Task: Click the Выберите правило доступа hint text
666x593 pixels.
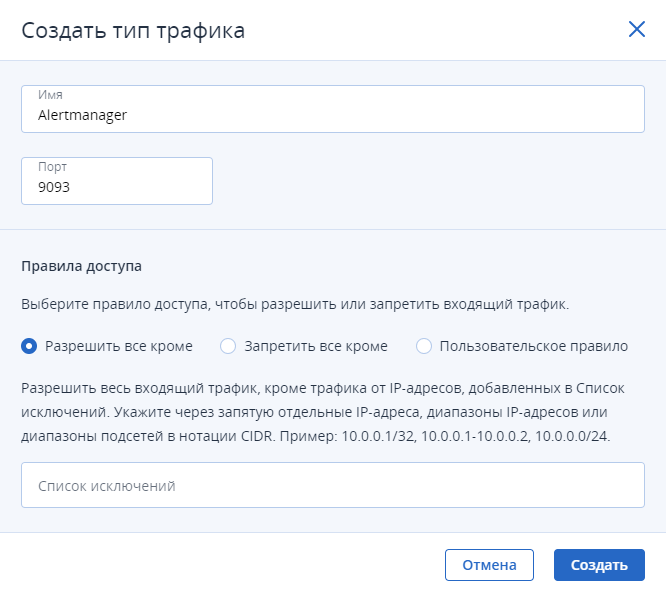Action: tap(295, 304)
